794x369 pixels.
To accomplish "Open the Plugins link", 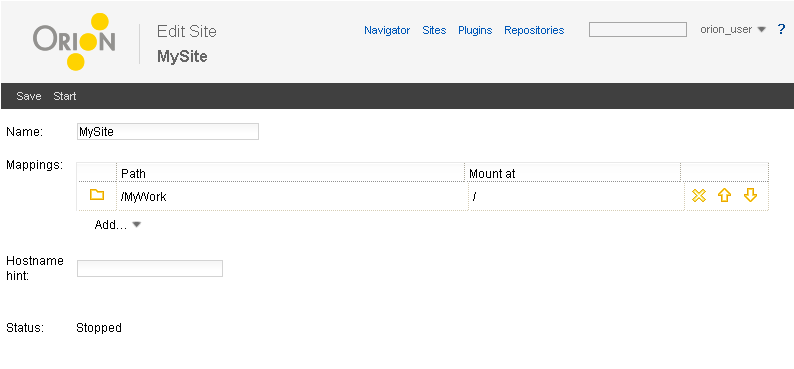I will 475,30.
